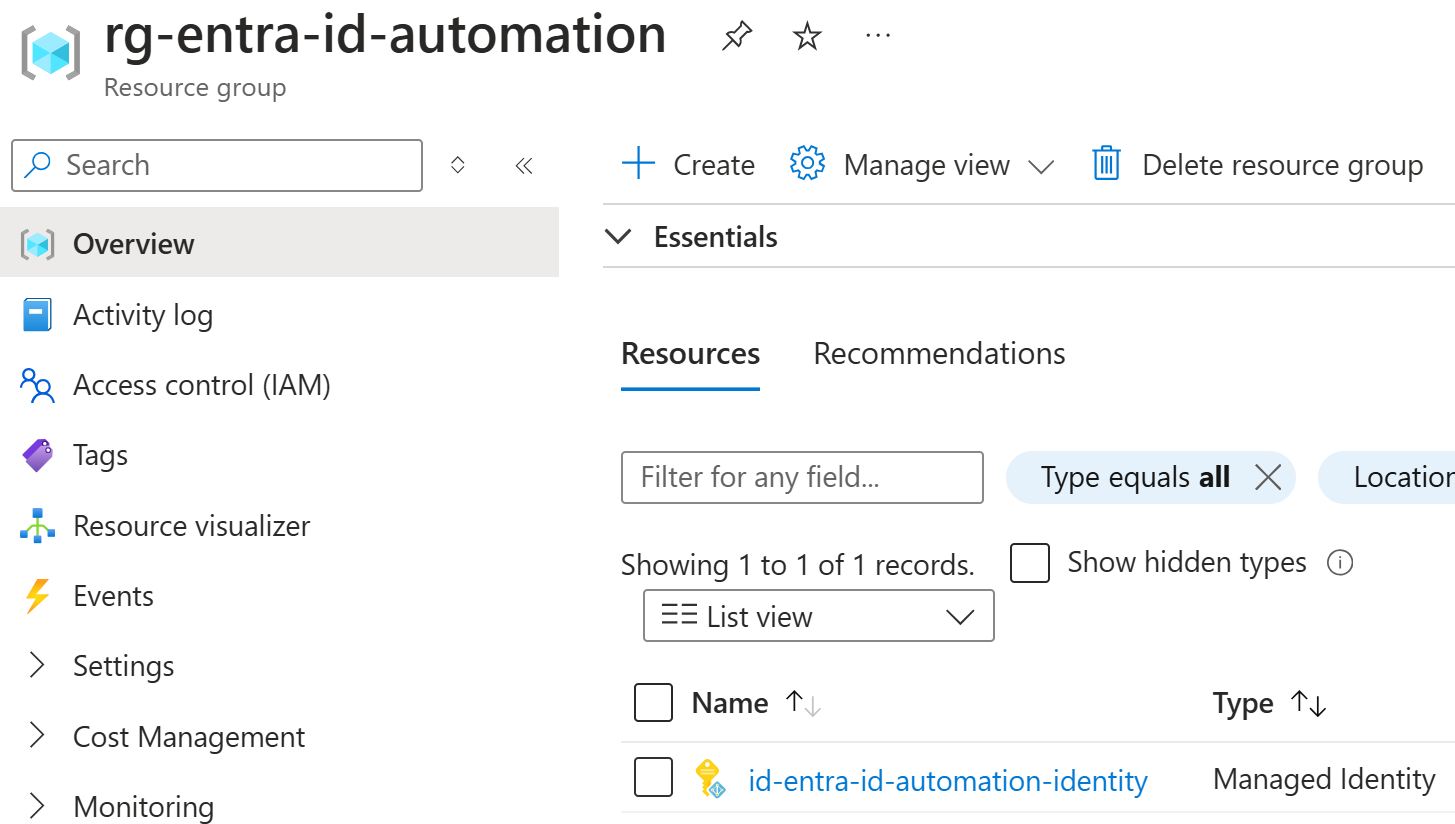Click the plus icon beside Create

click(x=638, y=164)
